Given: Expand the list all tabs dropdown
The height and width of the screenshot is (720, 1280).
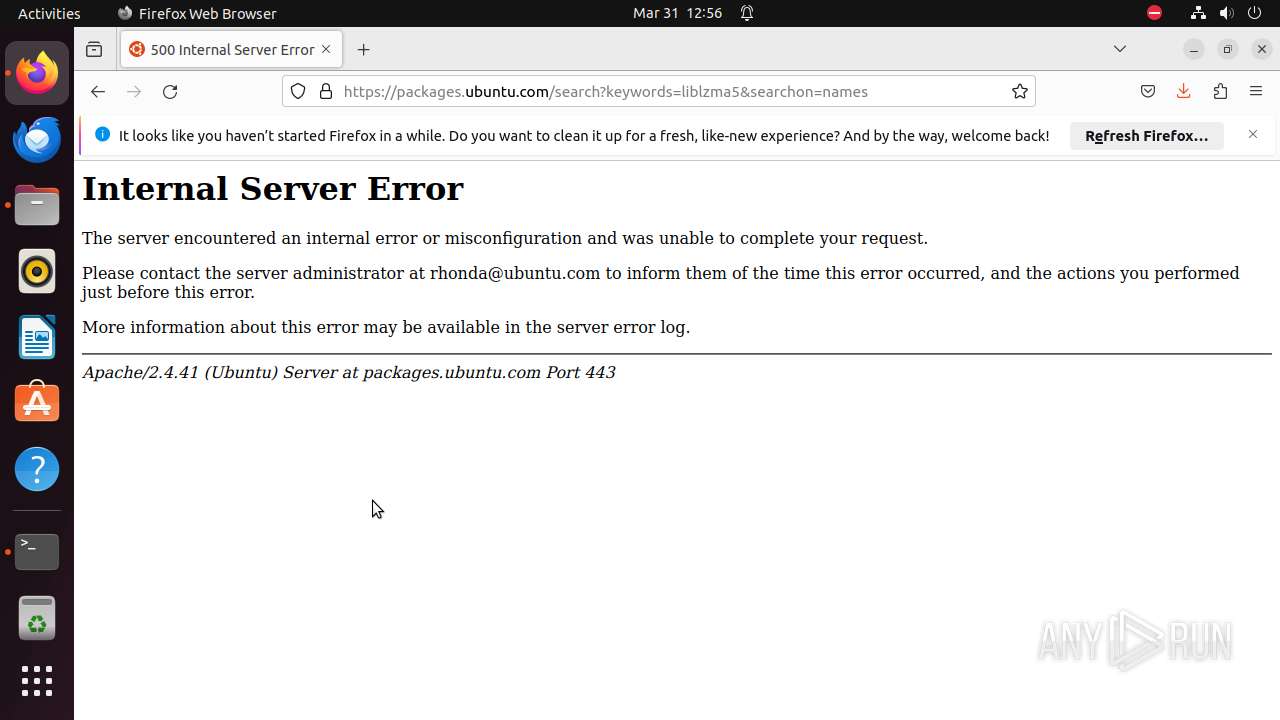Looking at the screenshot, I should click(1120, 49).
